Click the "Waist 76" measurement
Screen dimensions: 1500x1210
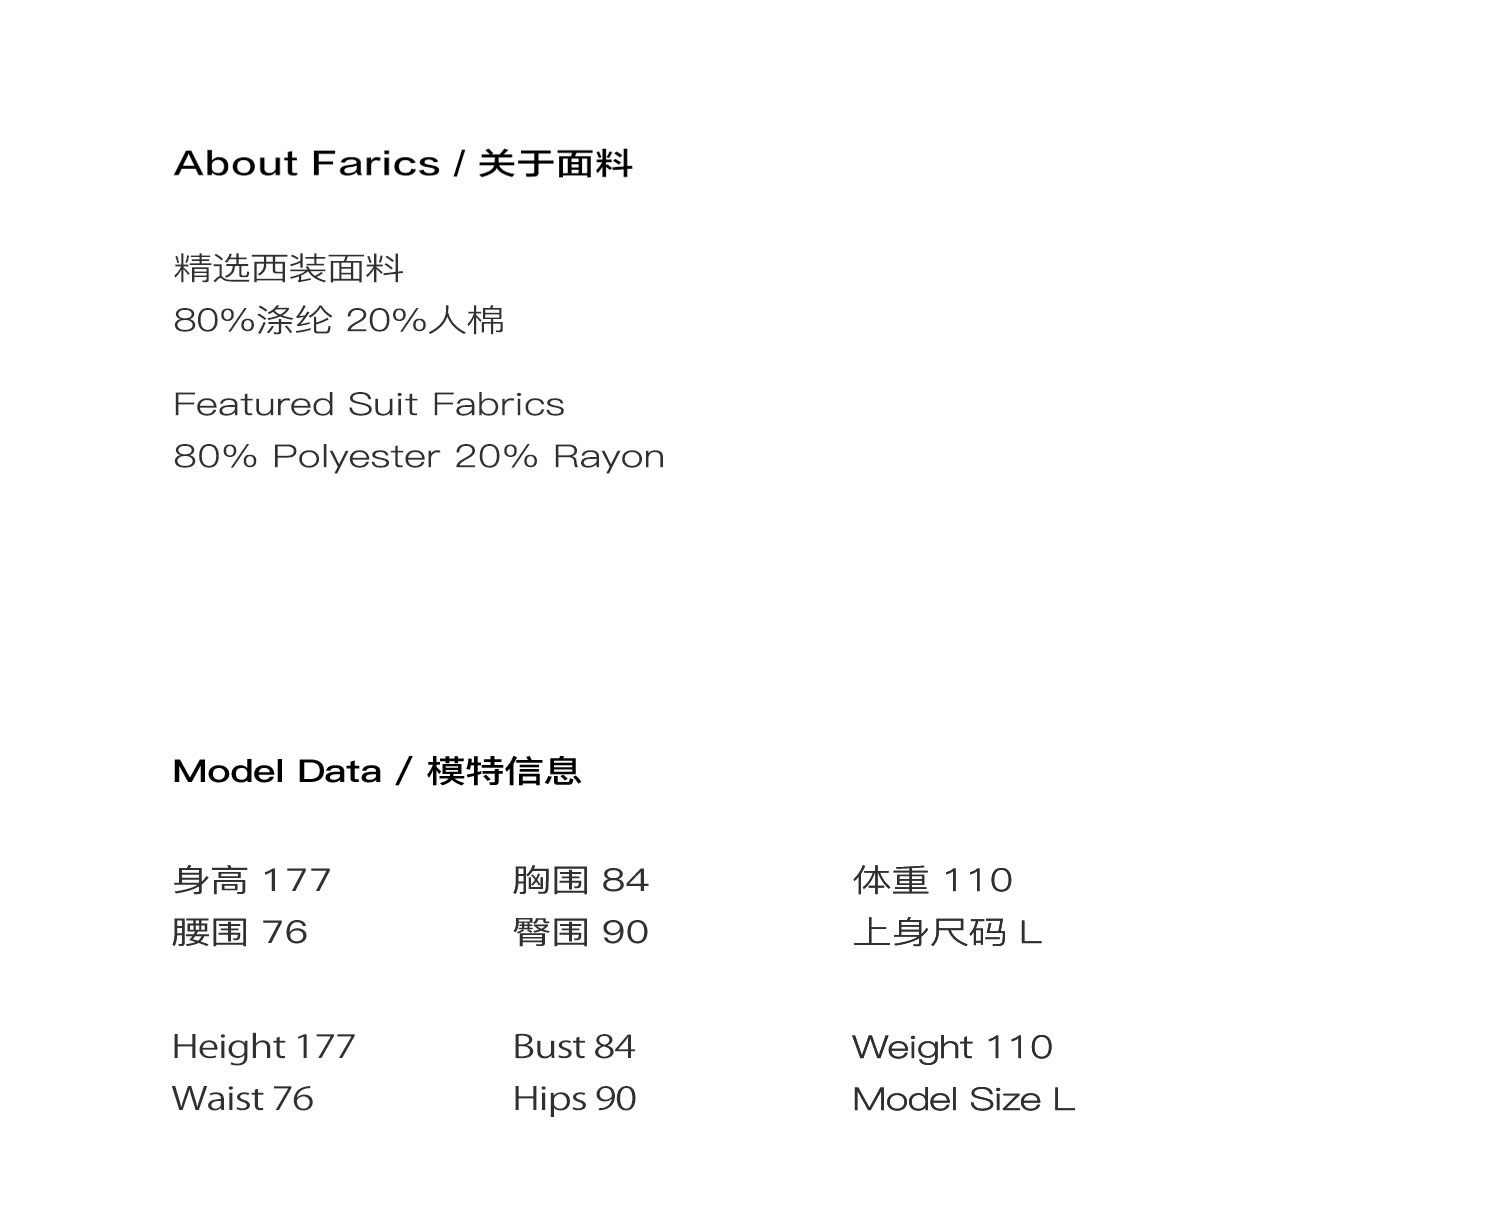242,1099
